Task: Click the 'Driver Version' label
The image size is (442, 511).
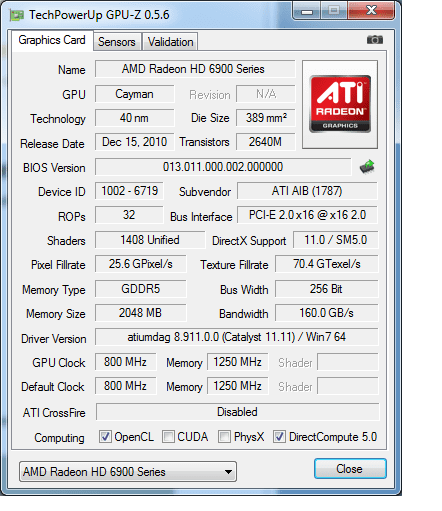Action: point(54,339)
